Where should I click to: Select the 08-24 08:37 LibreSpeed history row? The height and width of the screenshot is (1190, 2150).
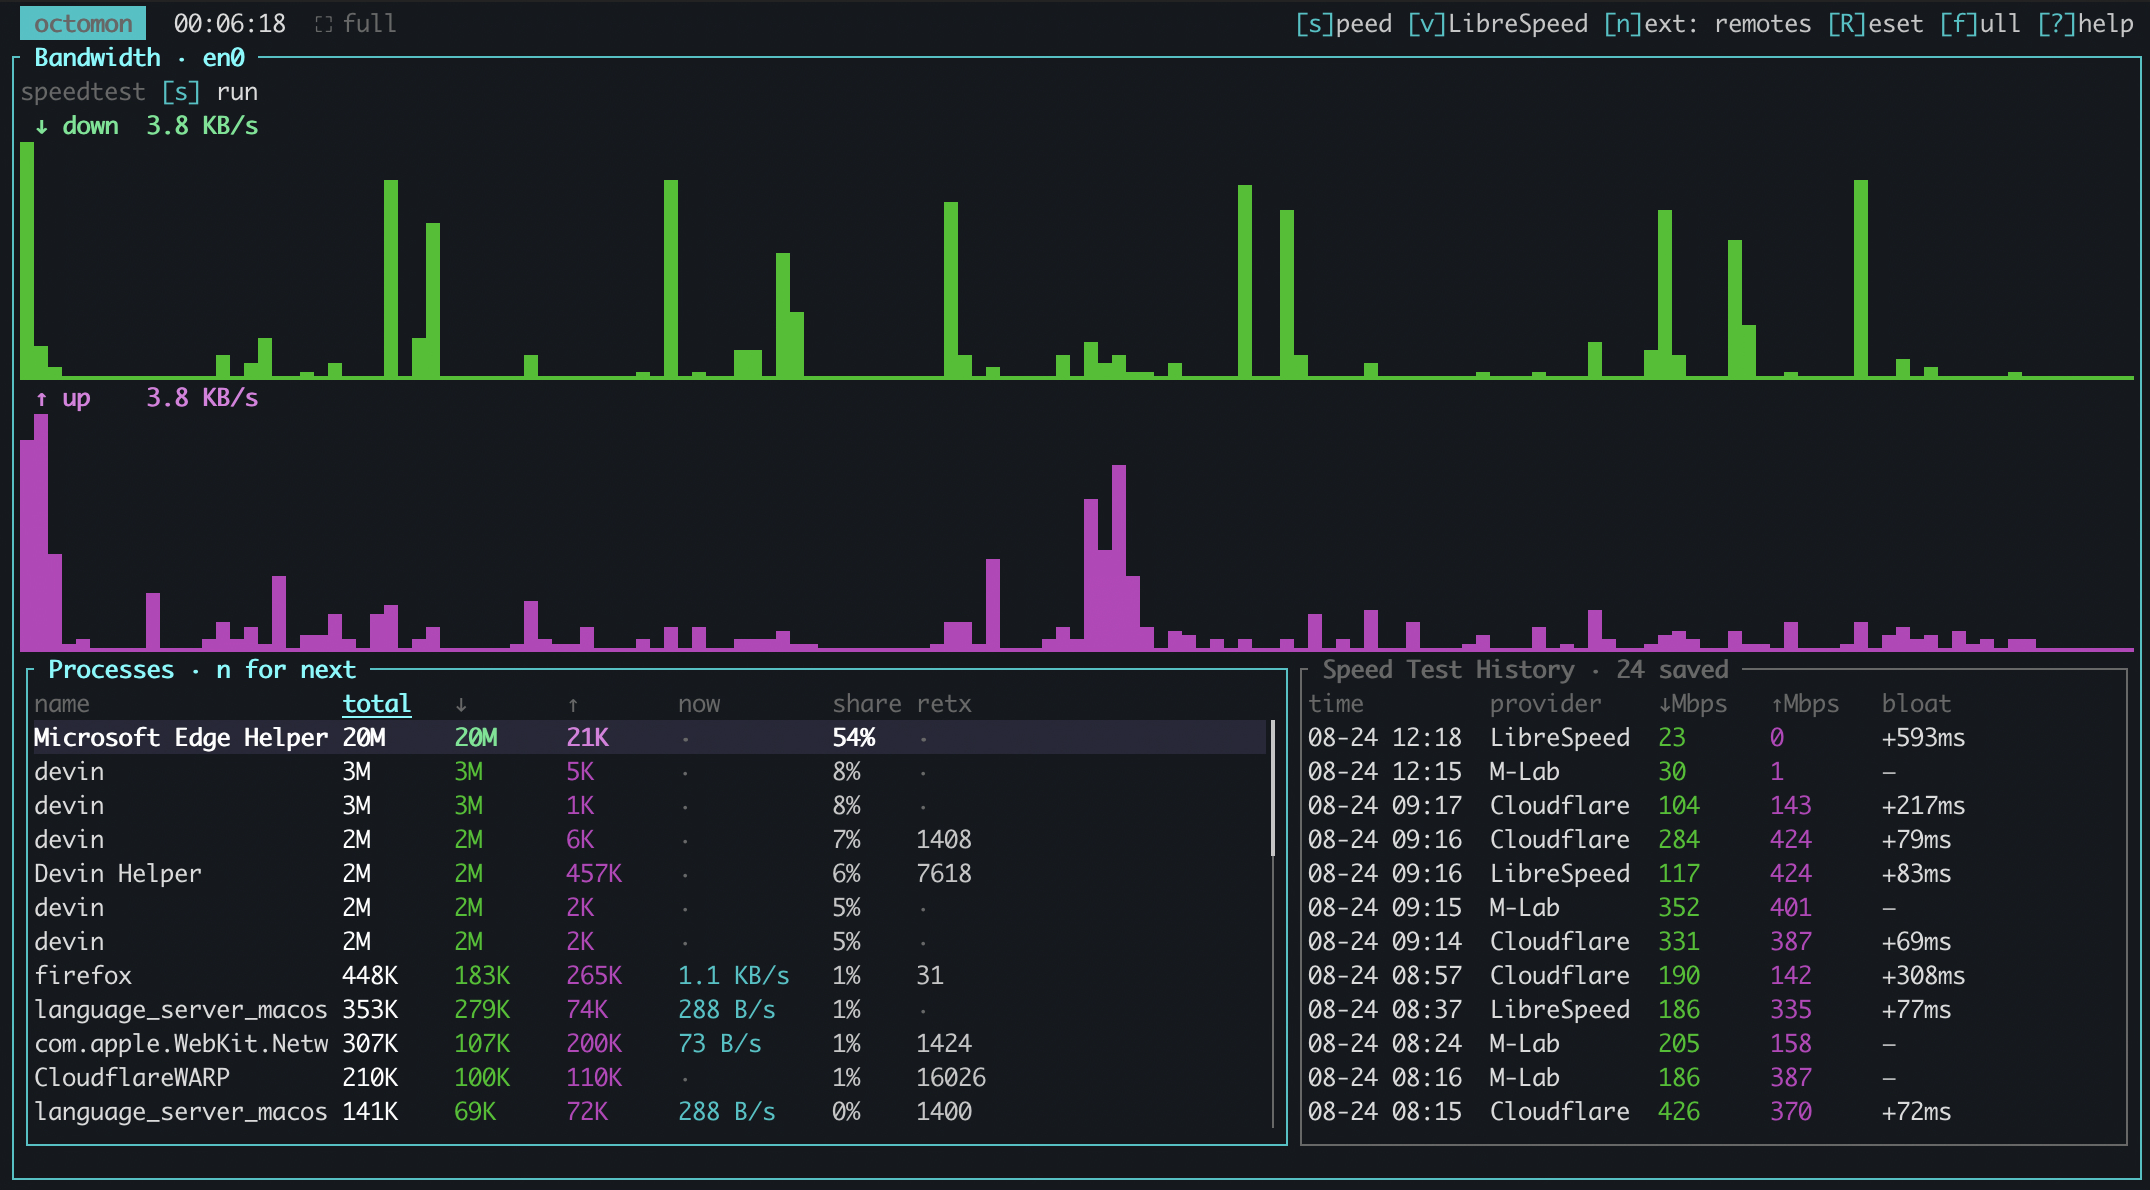point(1712,1010)
